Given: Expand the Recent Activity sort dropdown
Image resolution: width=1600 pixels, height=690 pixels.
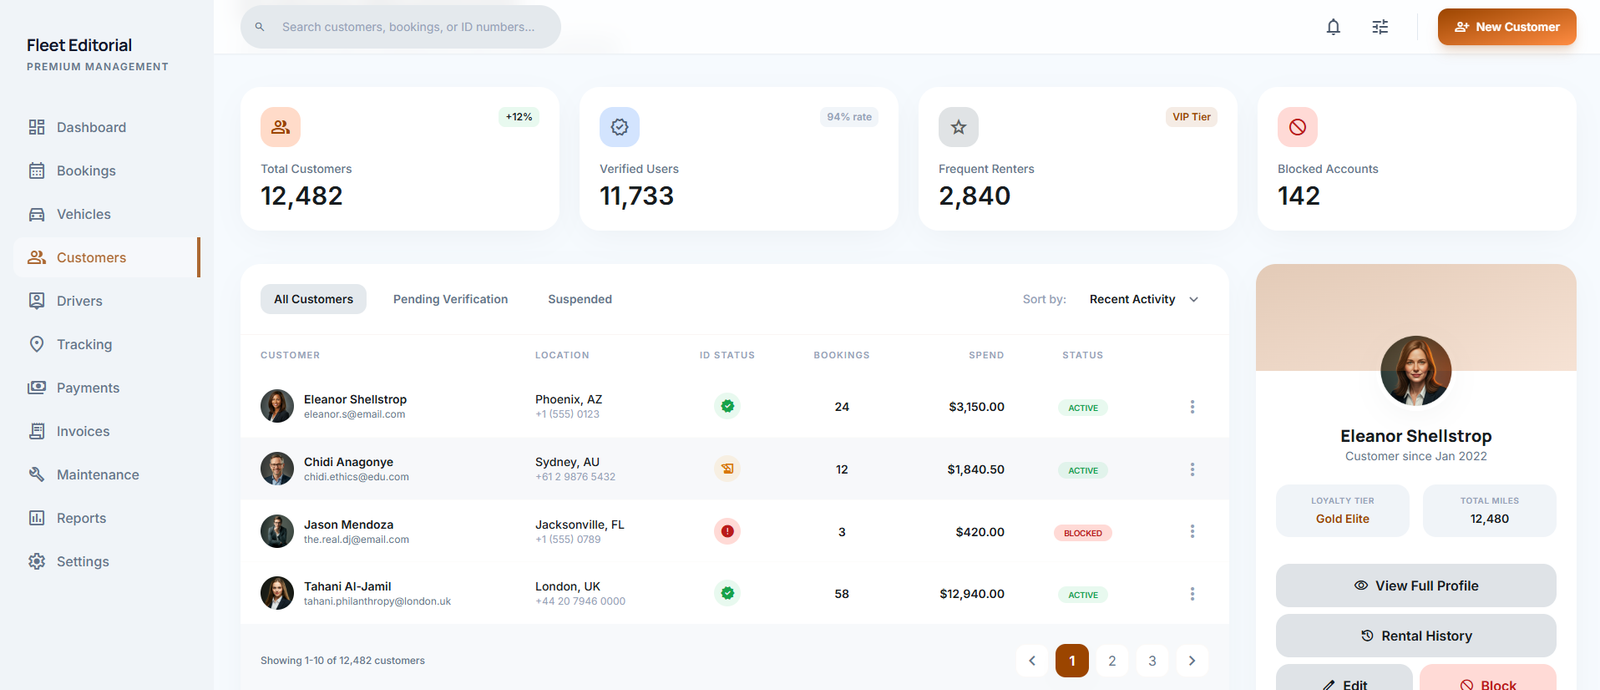Looking at the screenshot, I should [1144, 299].
